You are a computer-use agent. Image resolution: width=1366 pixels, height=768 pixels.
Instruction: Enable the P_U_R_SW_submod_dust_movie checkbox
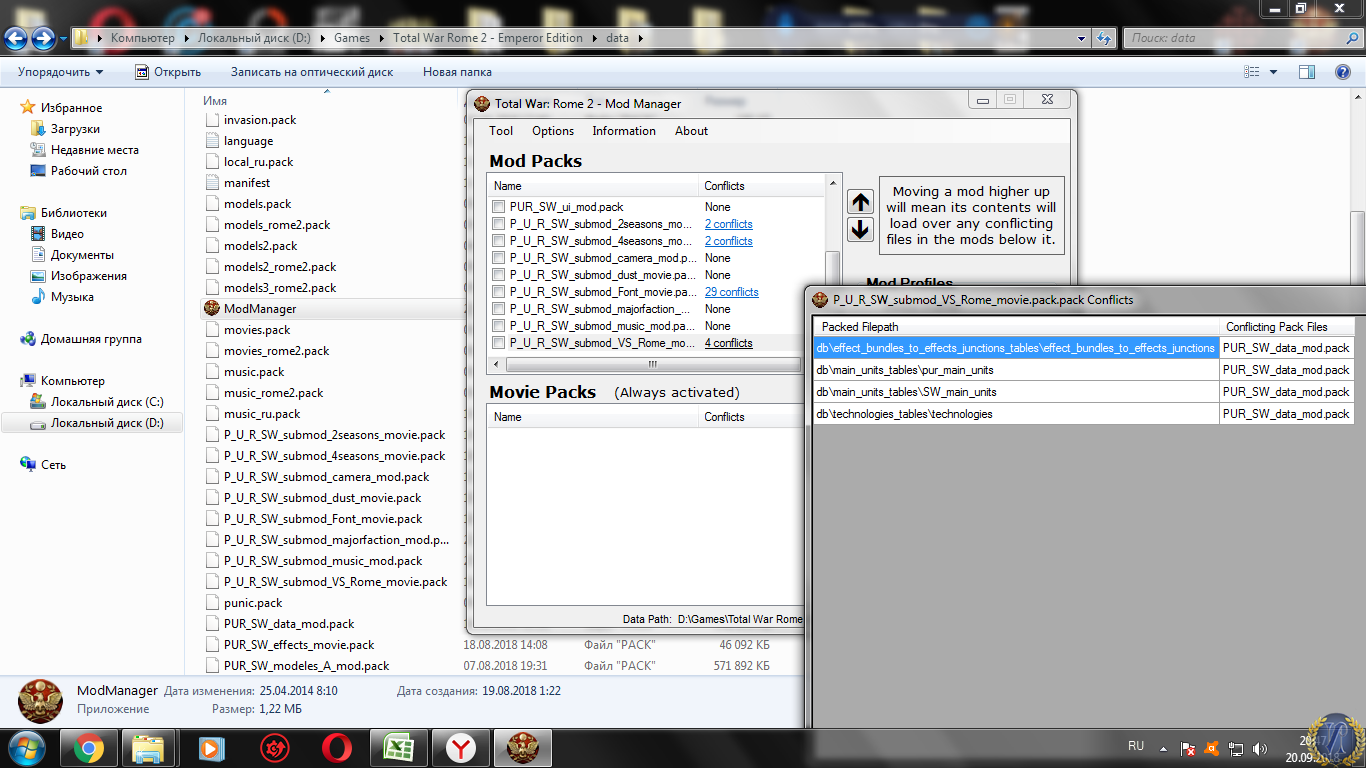tap(498, 275)
